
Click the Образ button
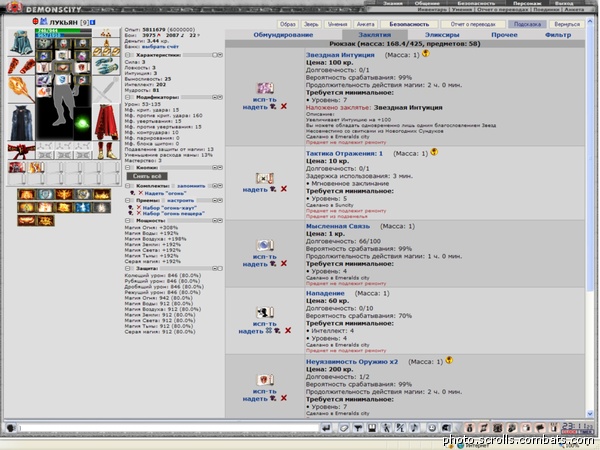[287, 24]
